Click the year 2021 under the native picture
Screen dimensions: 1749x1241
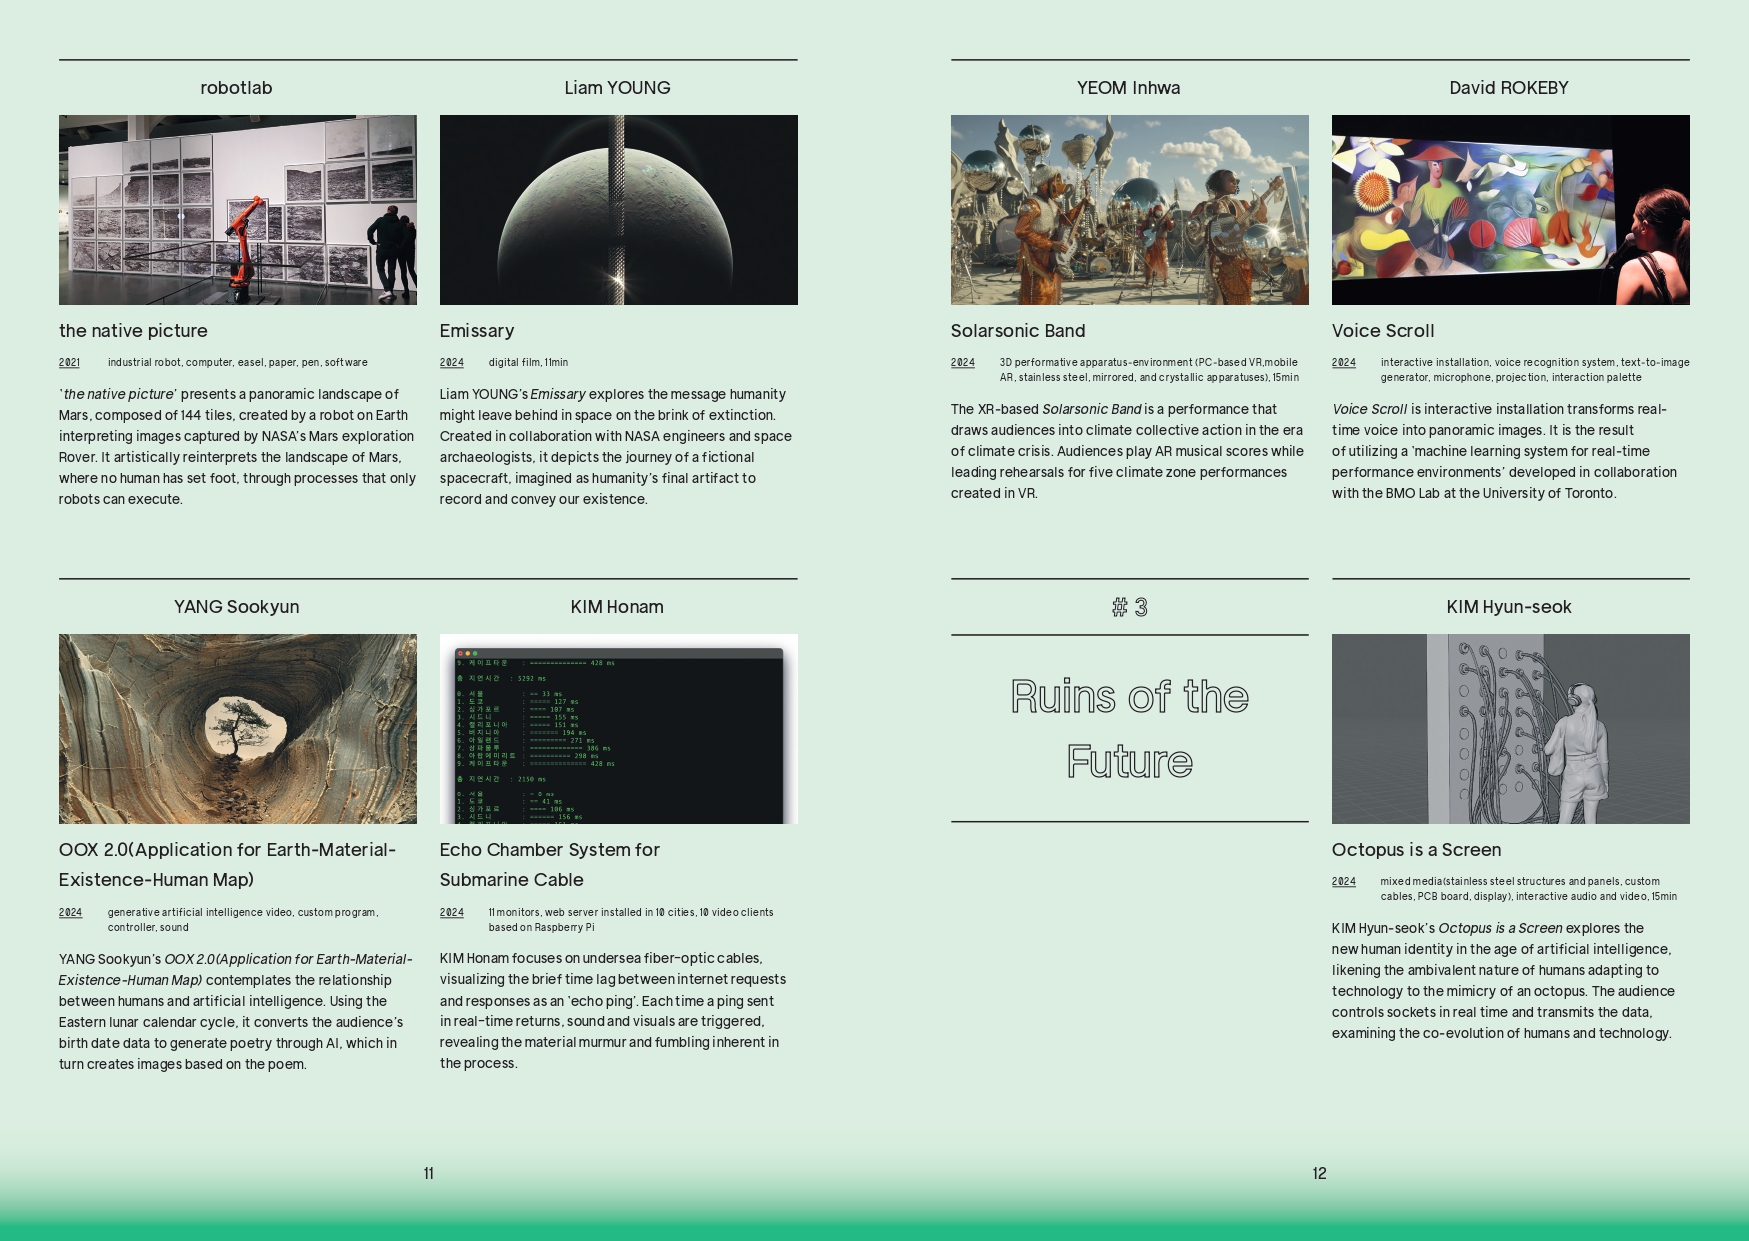[70, 363]
